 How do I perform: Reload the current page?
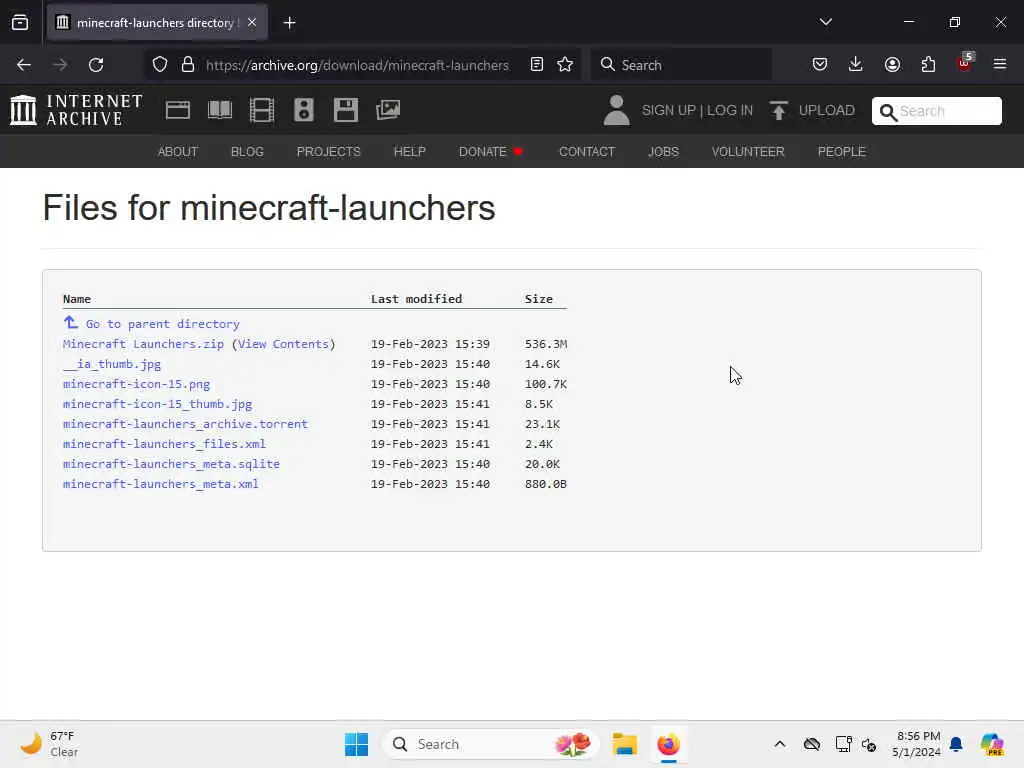coord(96,65)
